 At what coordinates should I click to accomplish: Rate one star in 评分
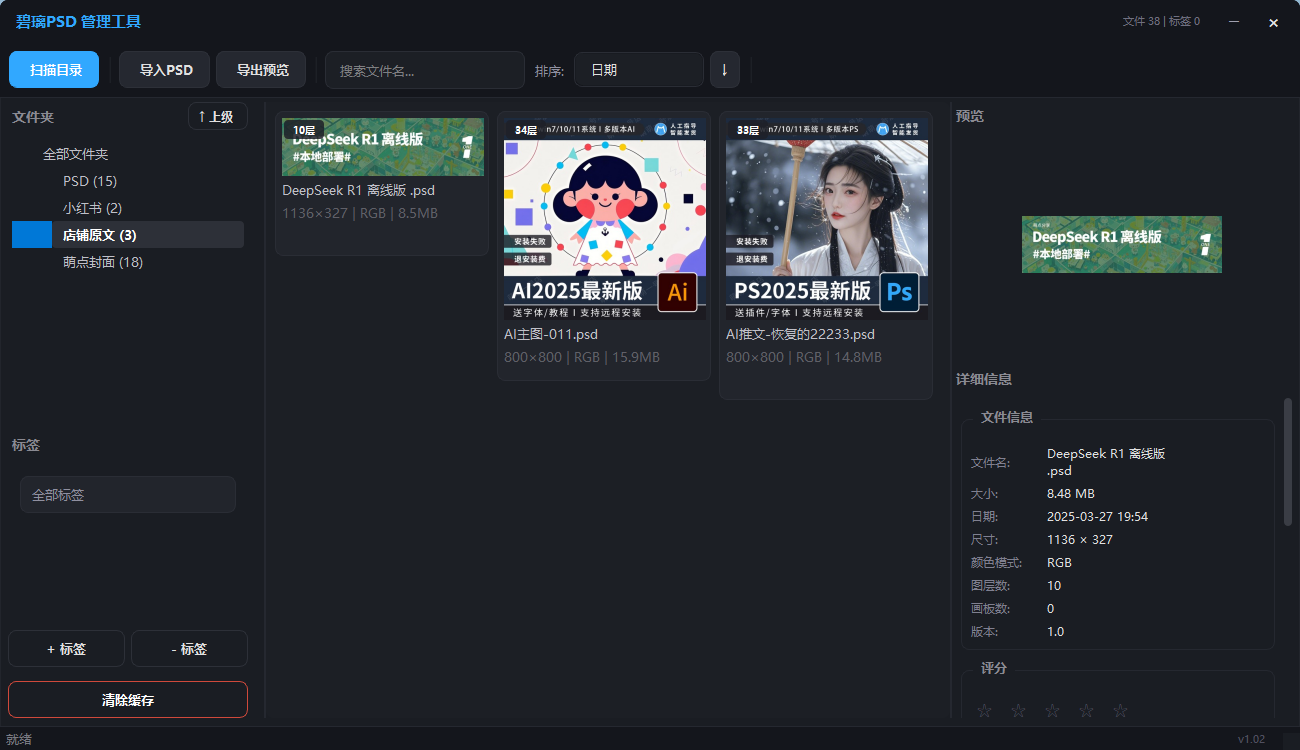985,711
